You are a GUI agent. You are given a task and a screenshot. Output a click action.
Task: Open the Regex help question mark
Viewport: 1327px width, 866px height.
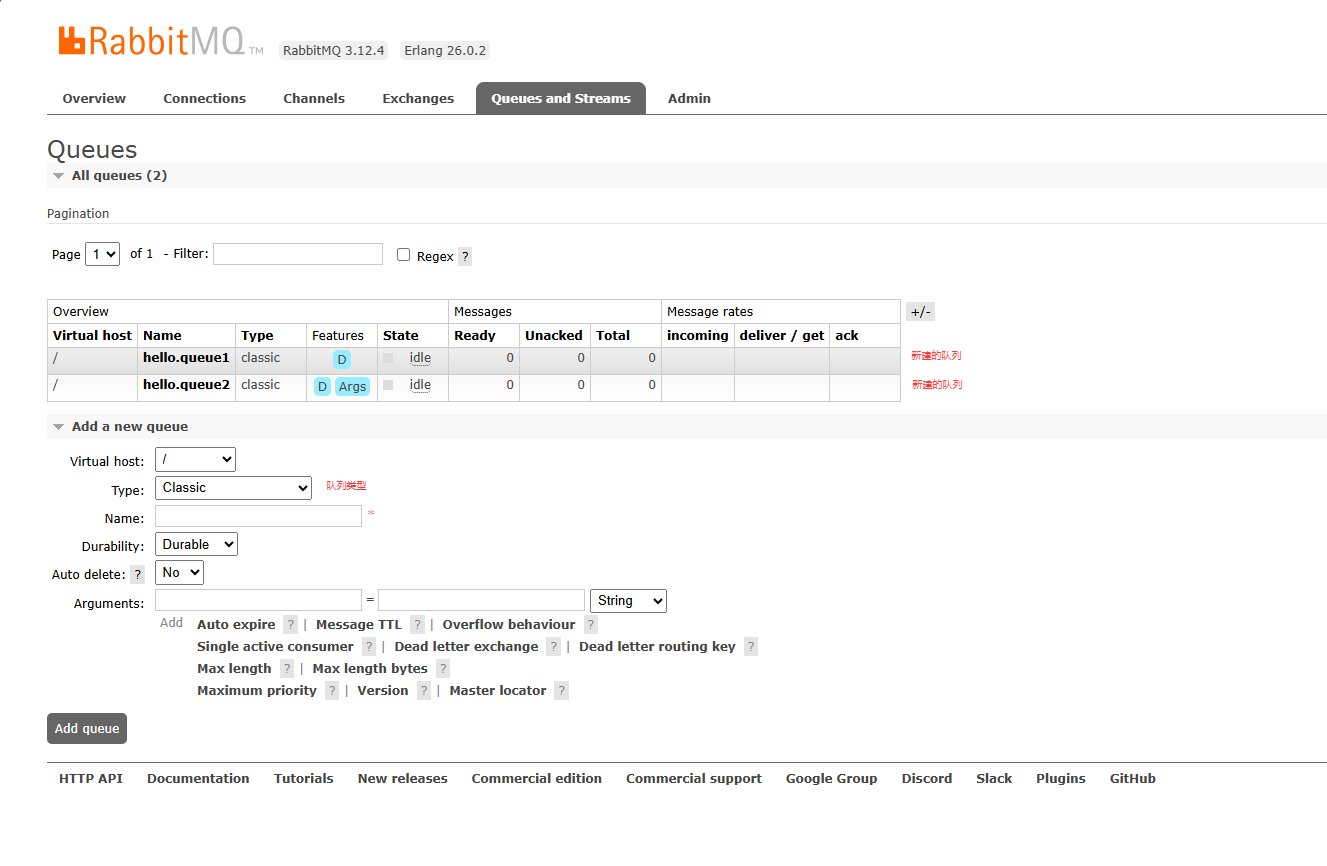click(465, 257)
